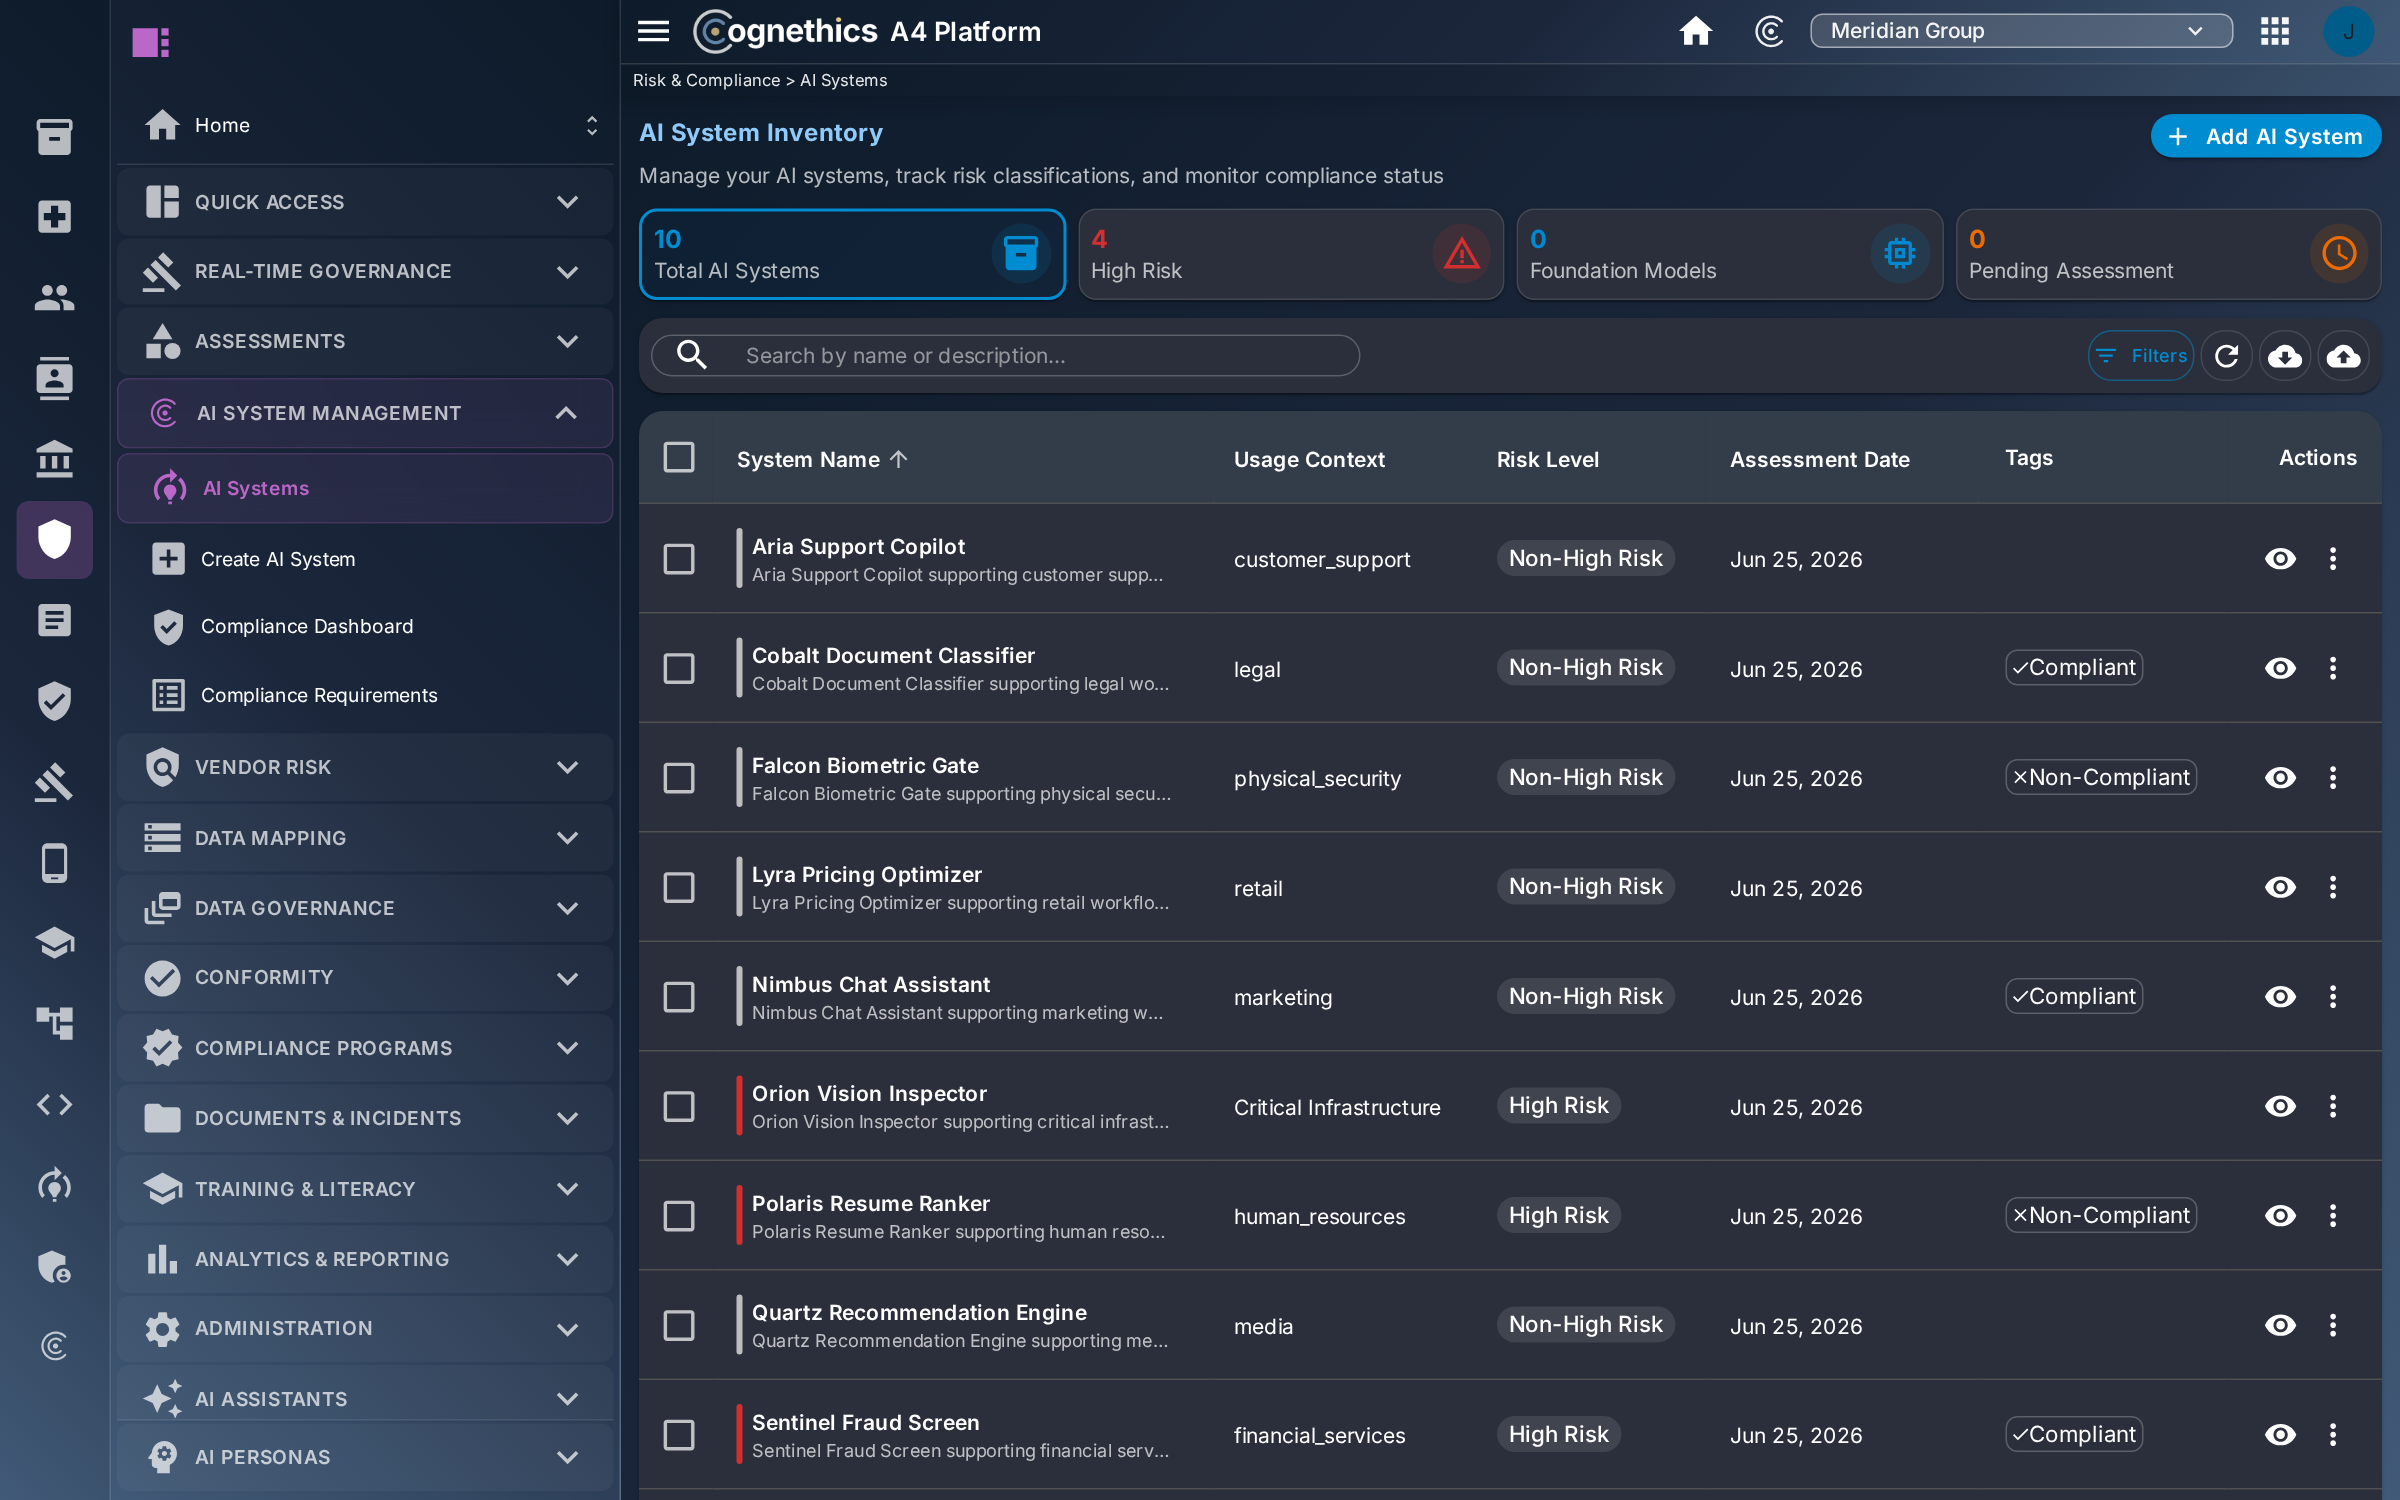Open more actions for Falcon Biometric Gate

[2333, 777]
